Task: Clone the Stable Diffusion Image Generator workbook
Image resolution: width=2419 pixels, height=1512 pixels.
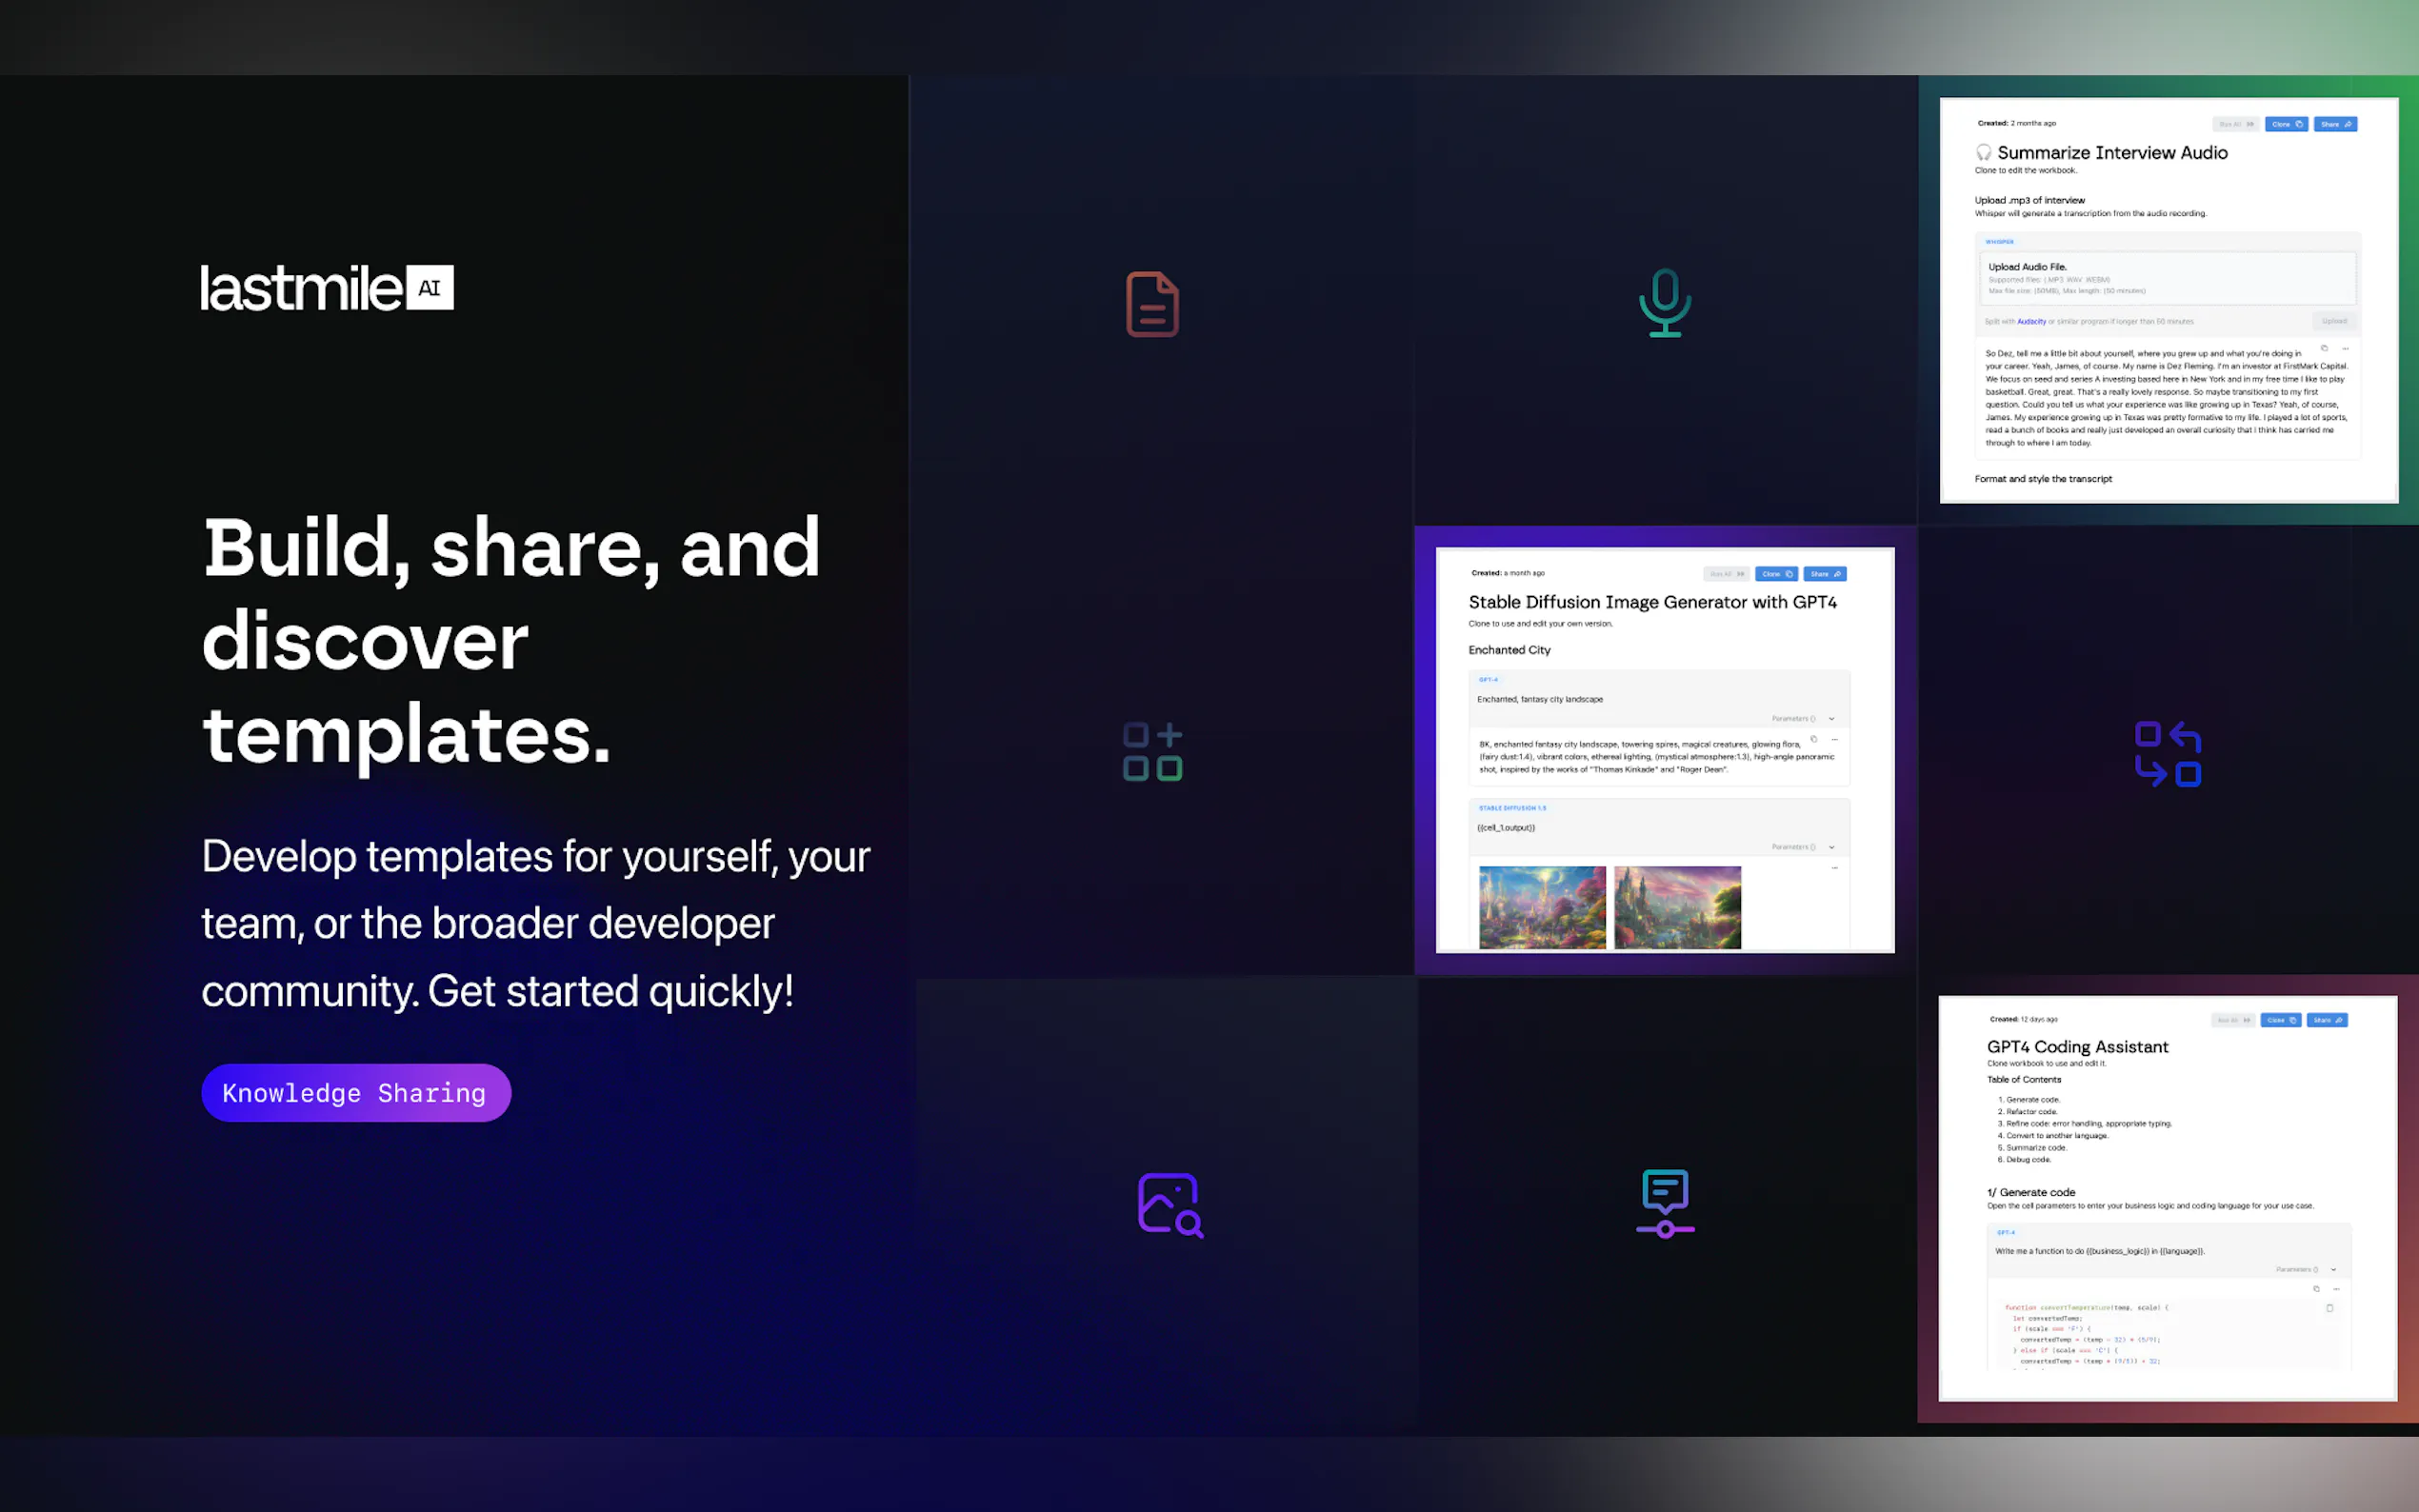Action: pos(1776,574)
